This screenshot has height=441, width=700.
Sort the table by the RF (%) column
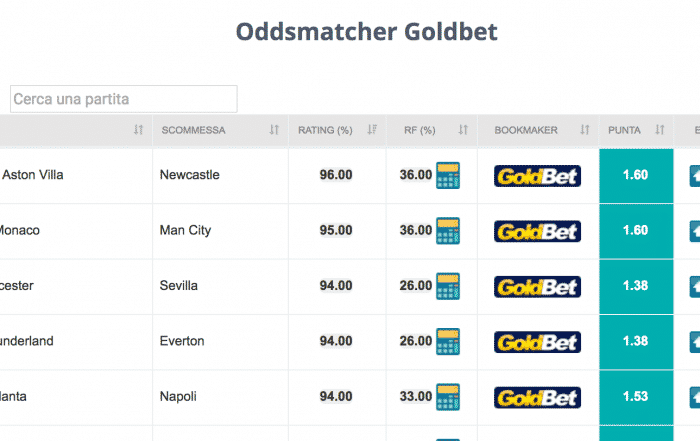pyautogui.click(x=463, y=130)
